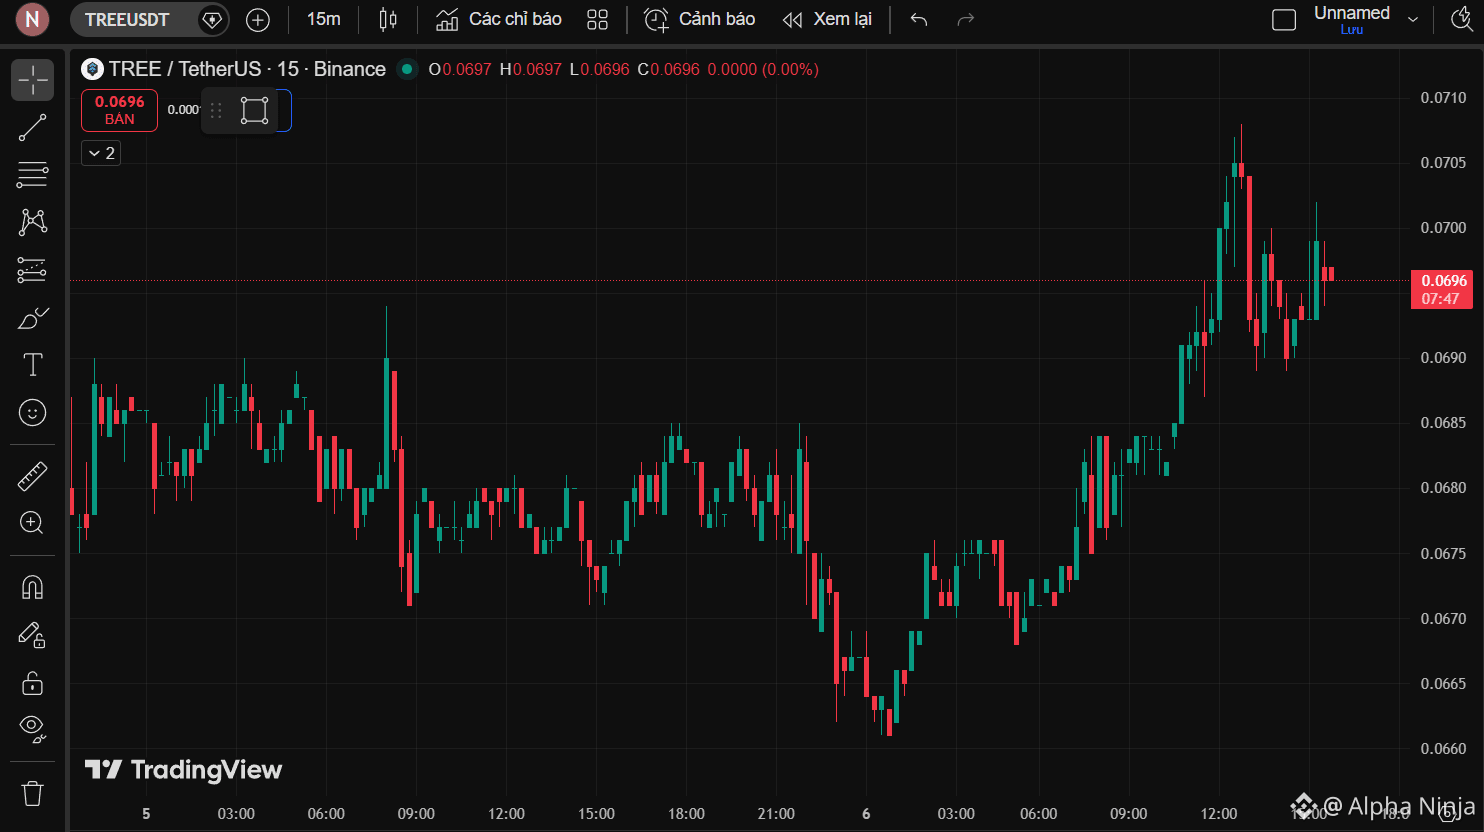Screen dimensions: 1484x832
Task: Toggle magnet mode snapping
Action: [32, 587]
